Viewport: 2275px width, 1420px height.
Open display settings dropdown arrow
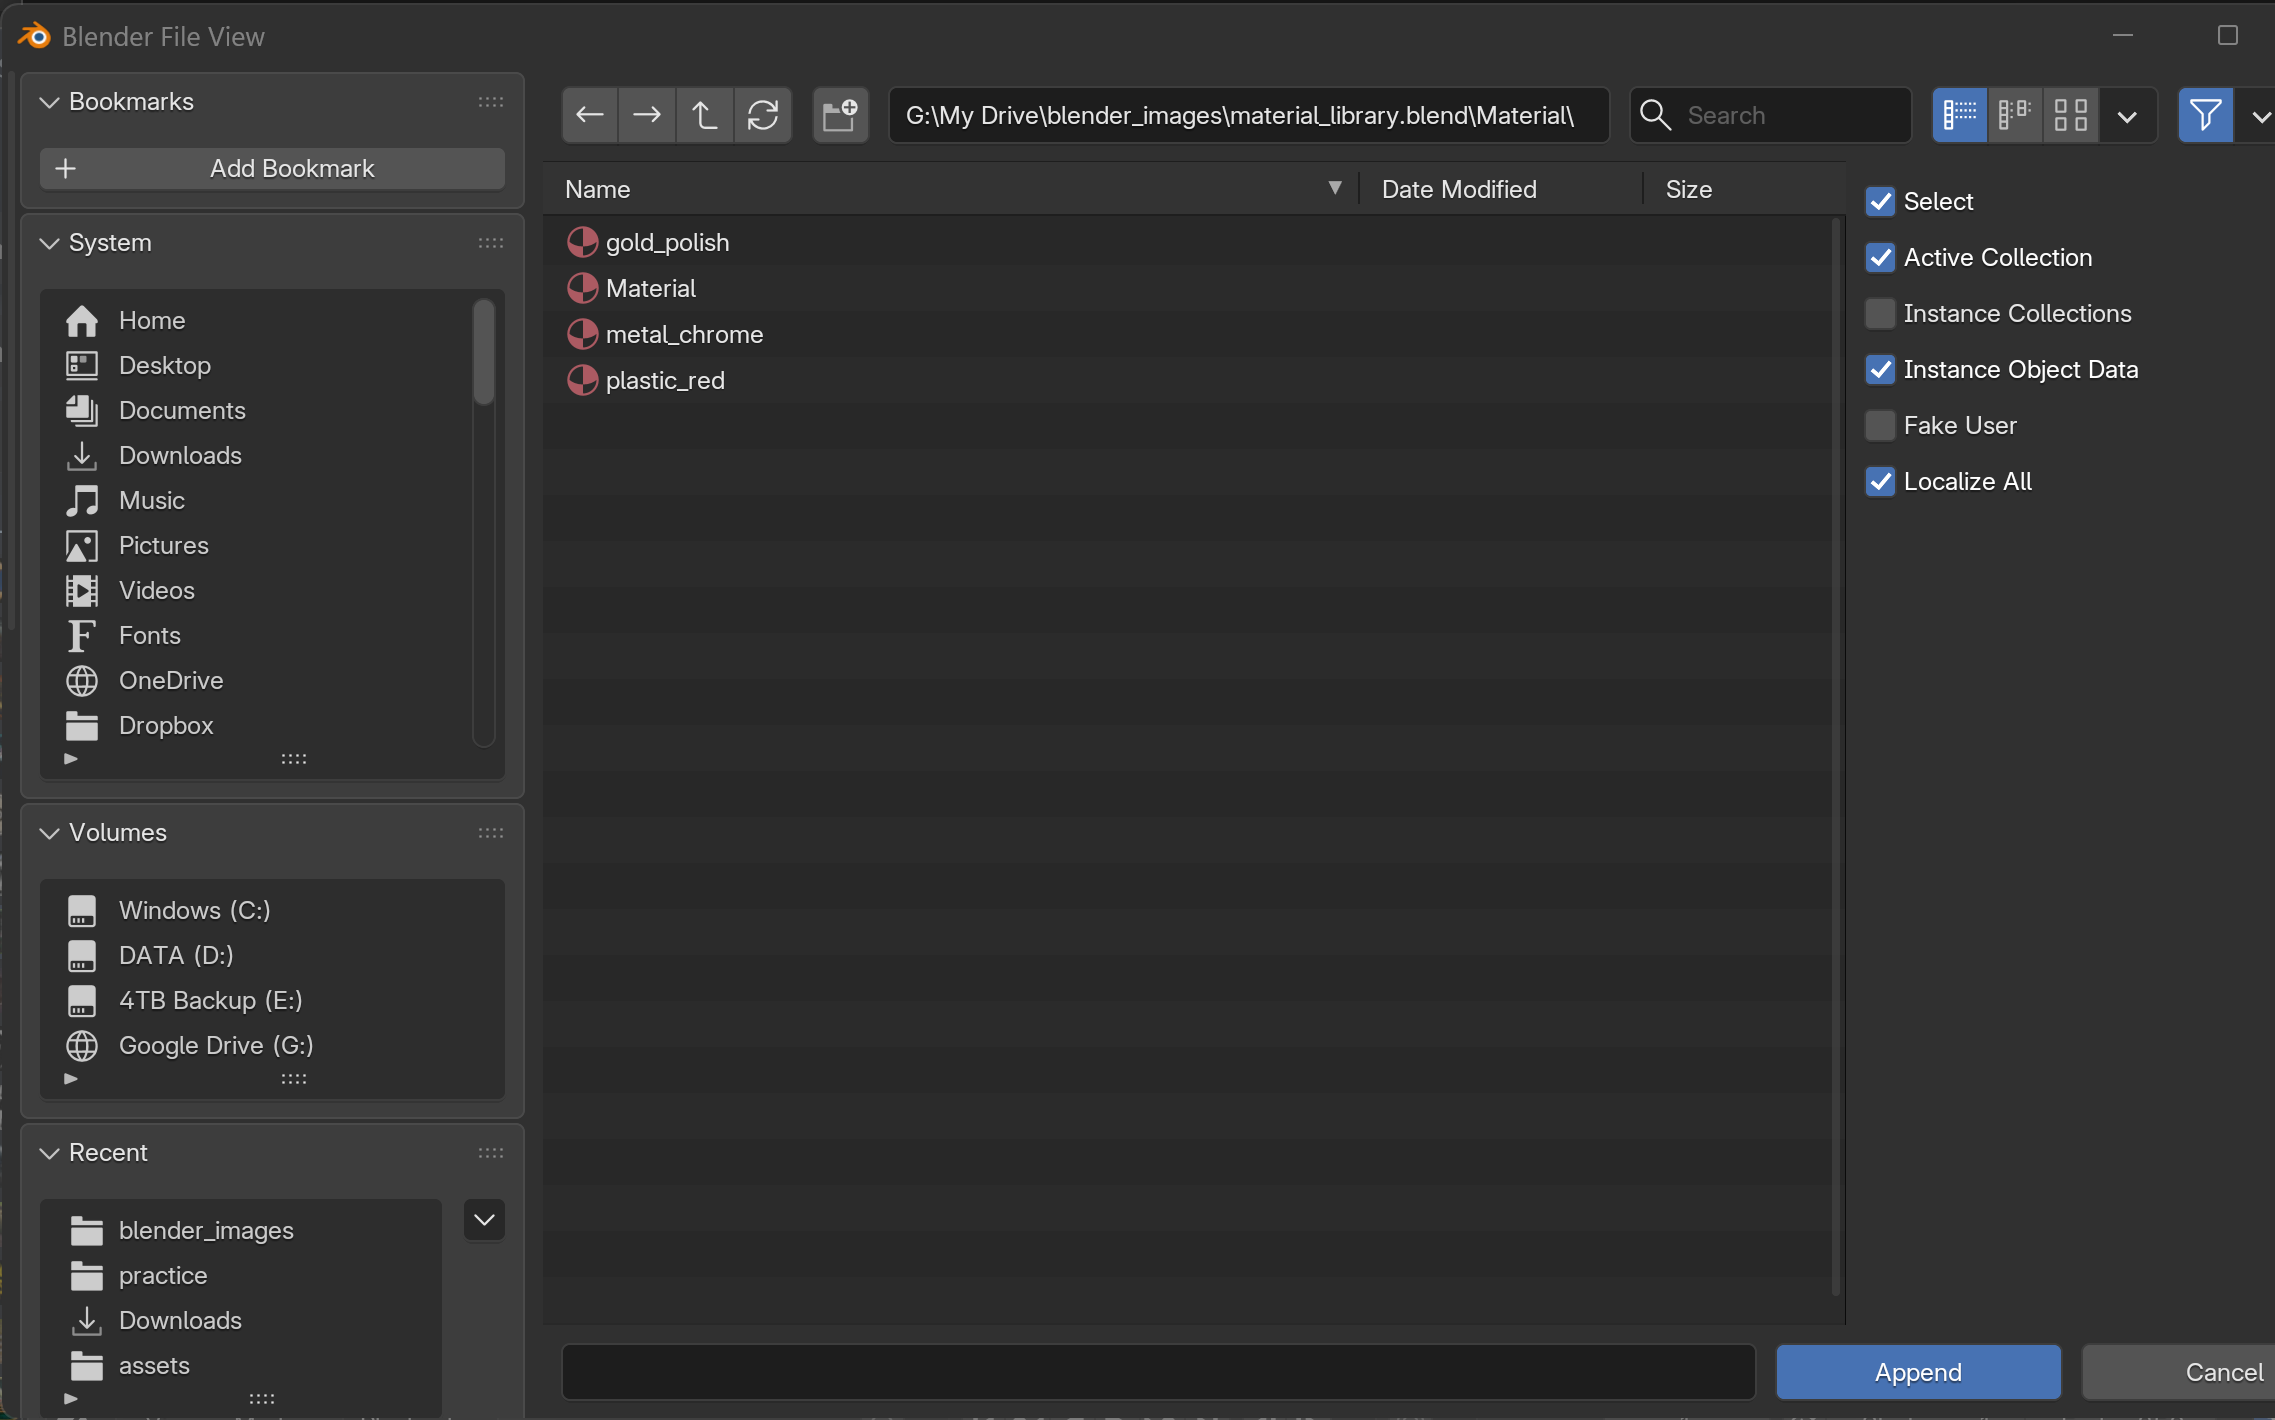point(2127,116)
